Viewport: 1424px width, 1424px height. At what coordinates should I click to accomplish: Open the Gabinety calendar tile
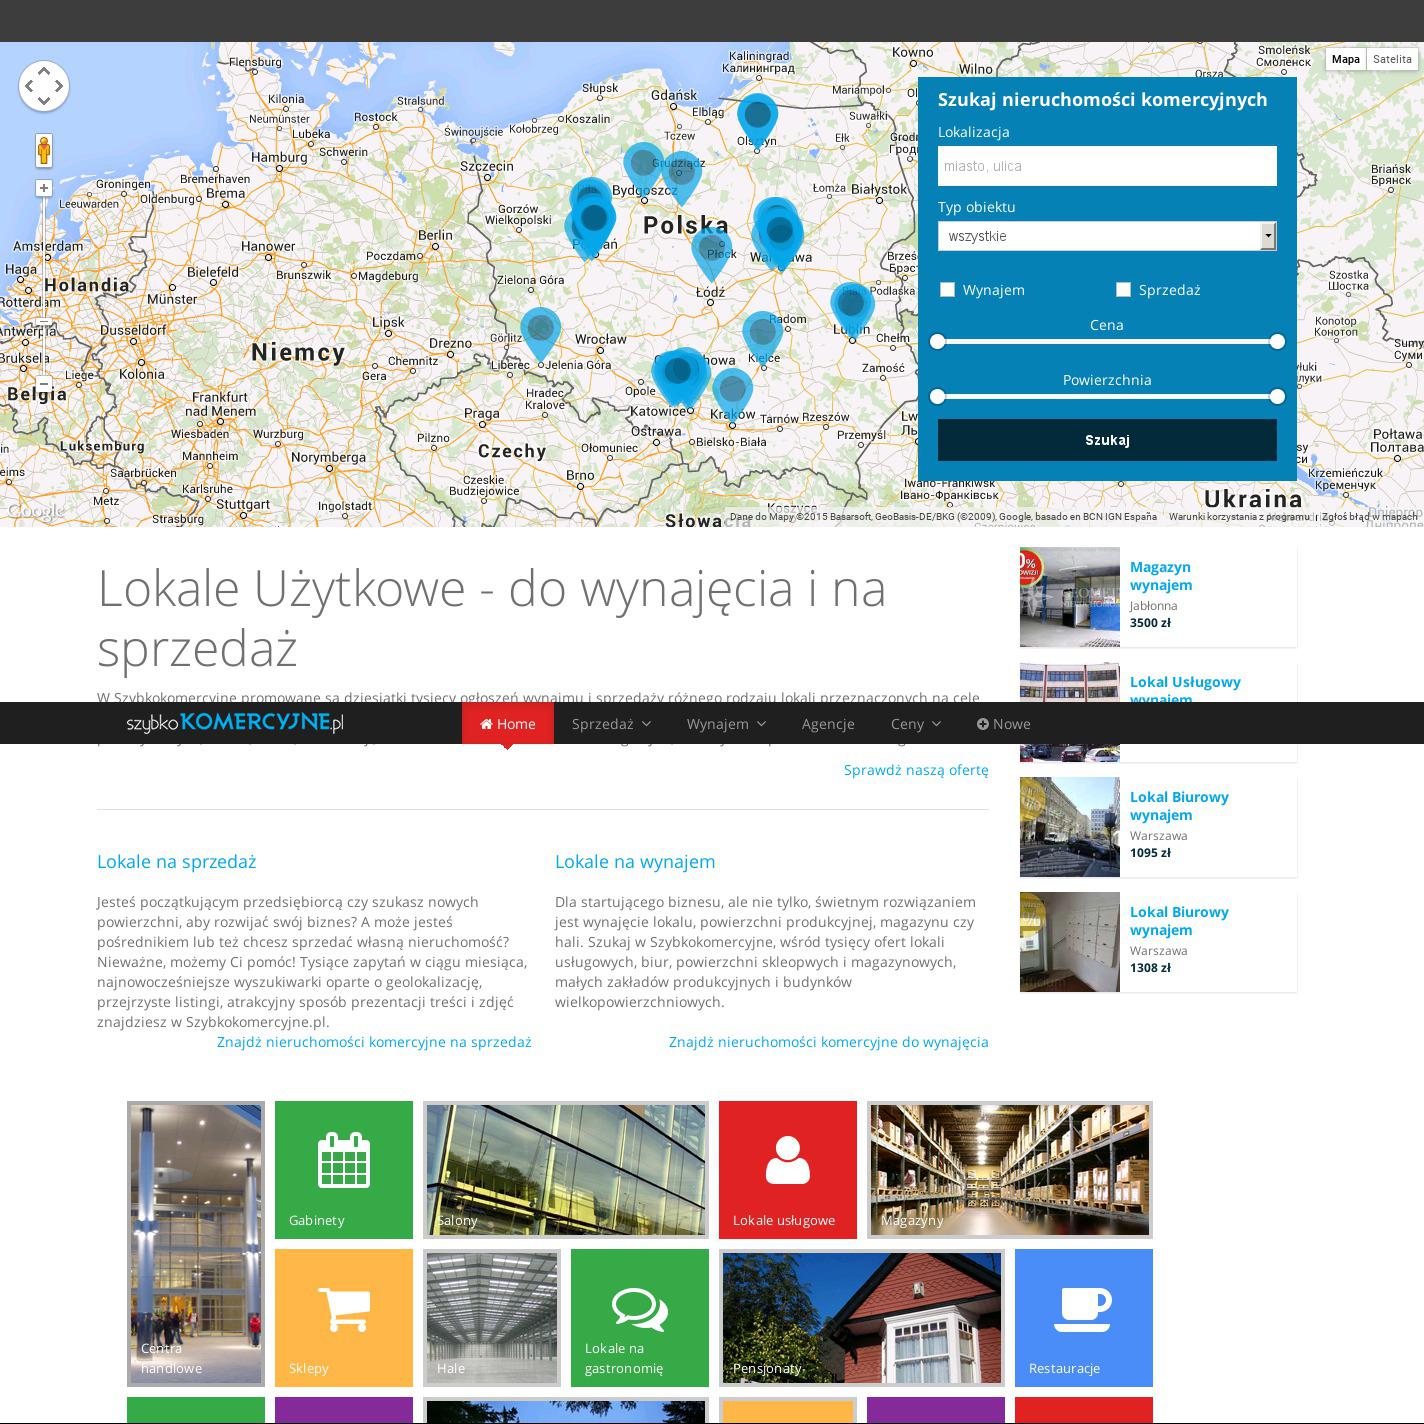tap(344, 1170)
